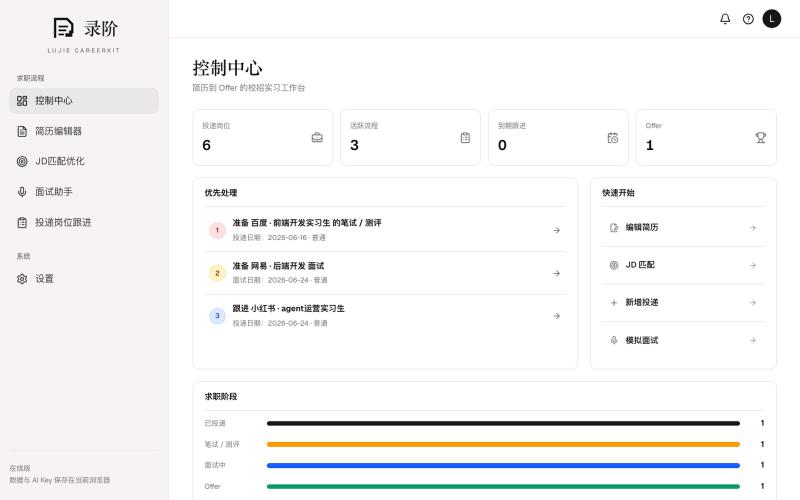Click the yellow number 2 priority badge
The height and width of the screenshot is (500, 800).
(217, 273)
